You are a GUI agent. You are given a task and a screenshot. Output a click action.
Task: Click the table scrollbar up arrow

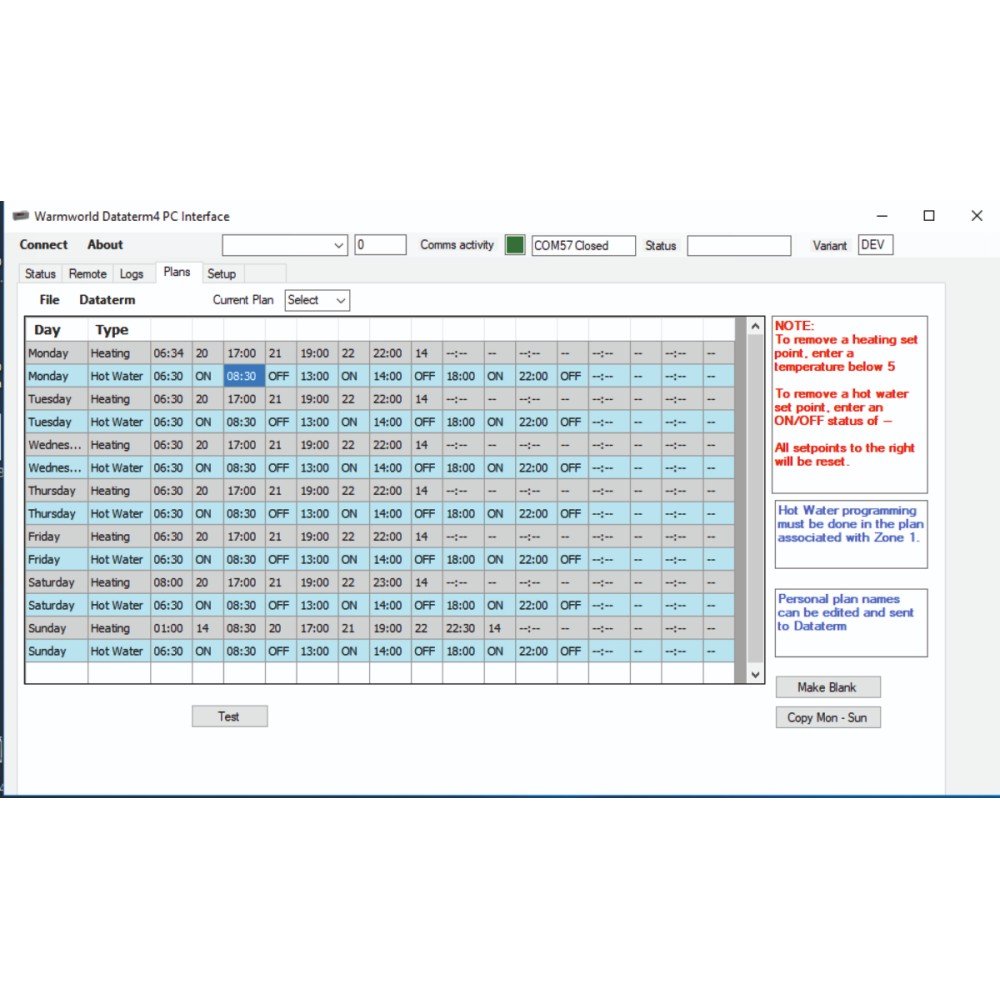[x=755, y=327]
